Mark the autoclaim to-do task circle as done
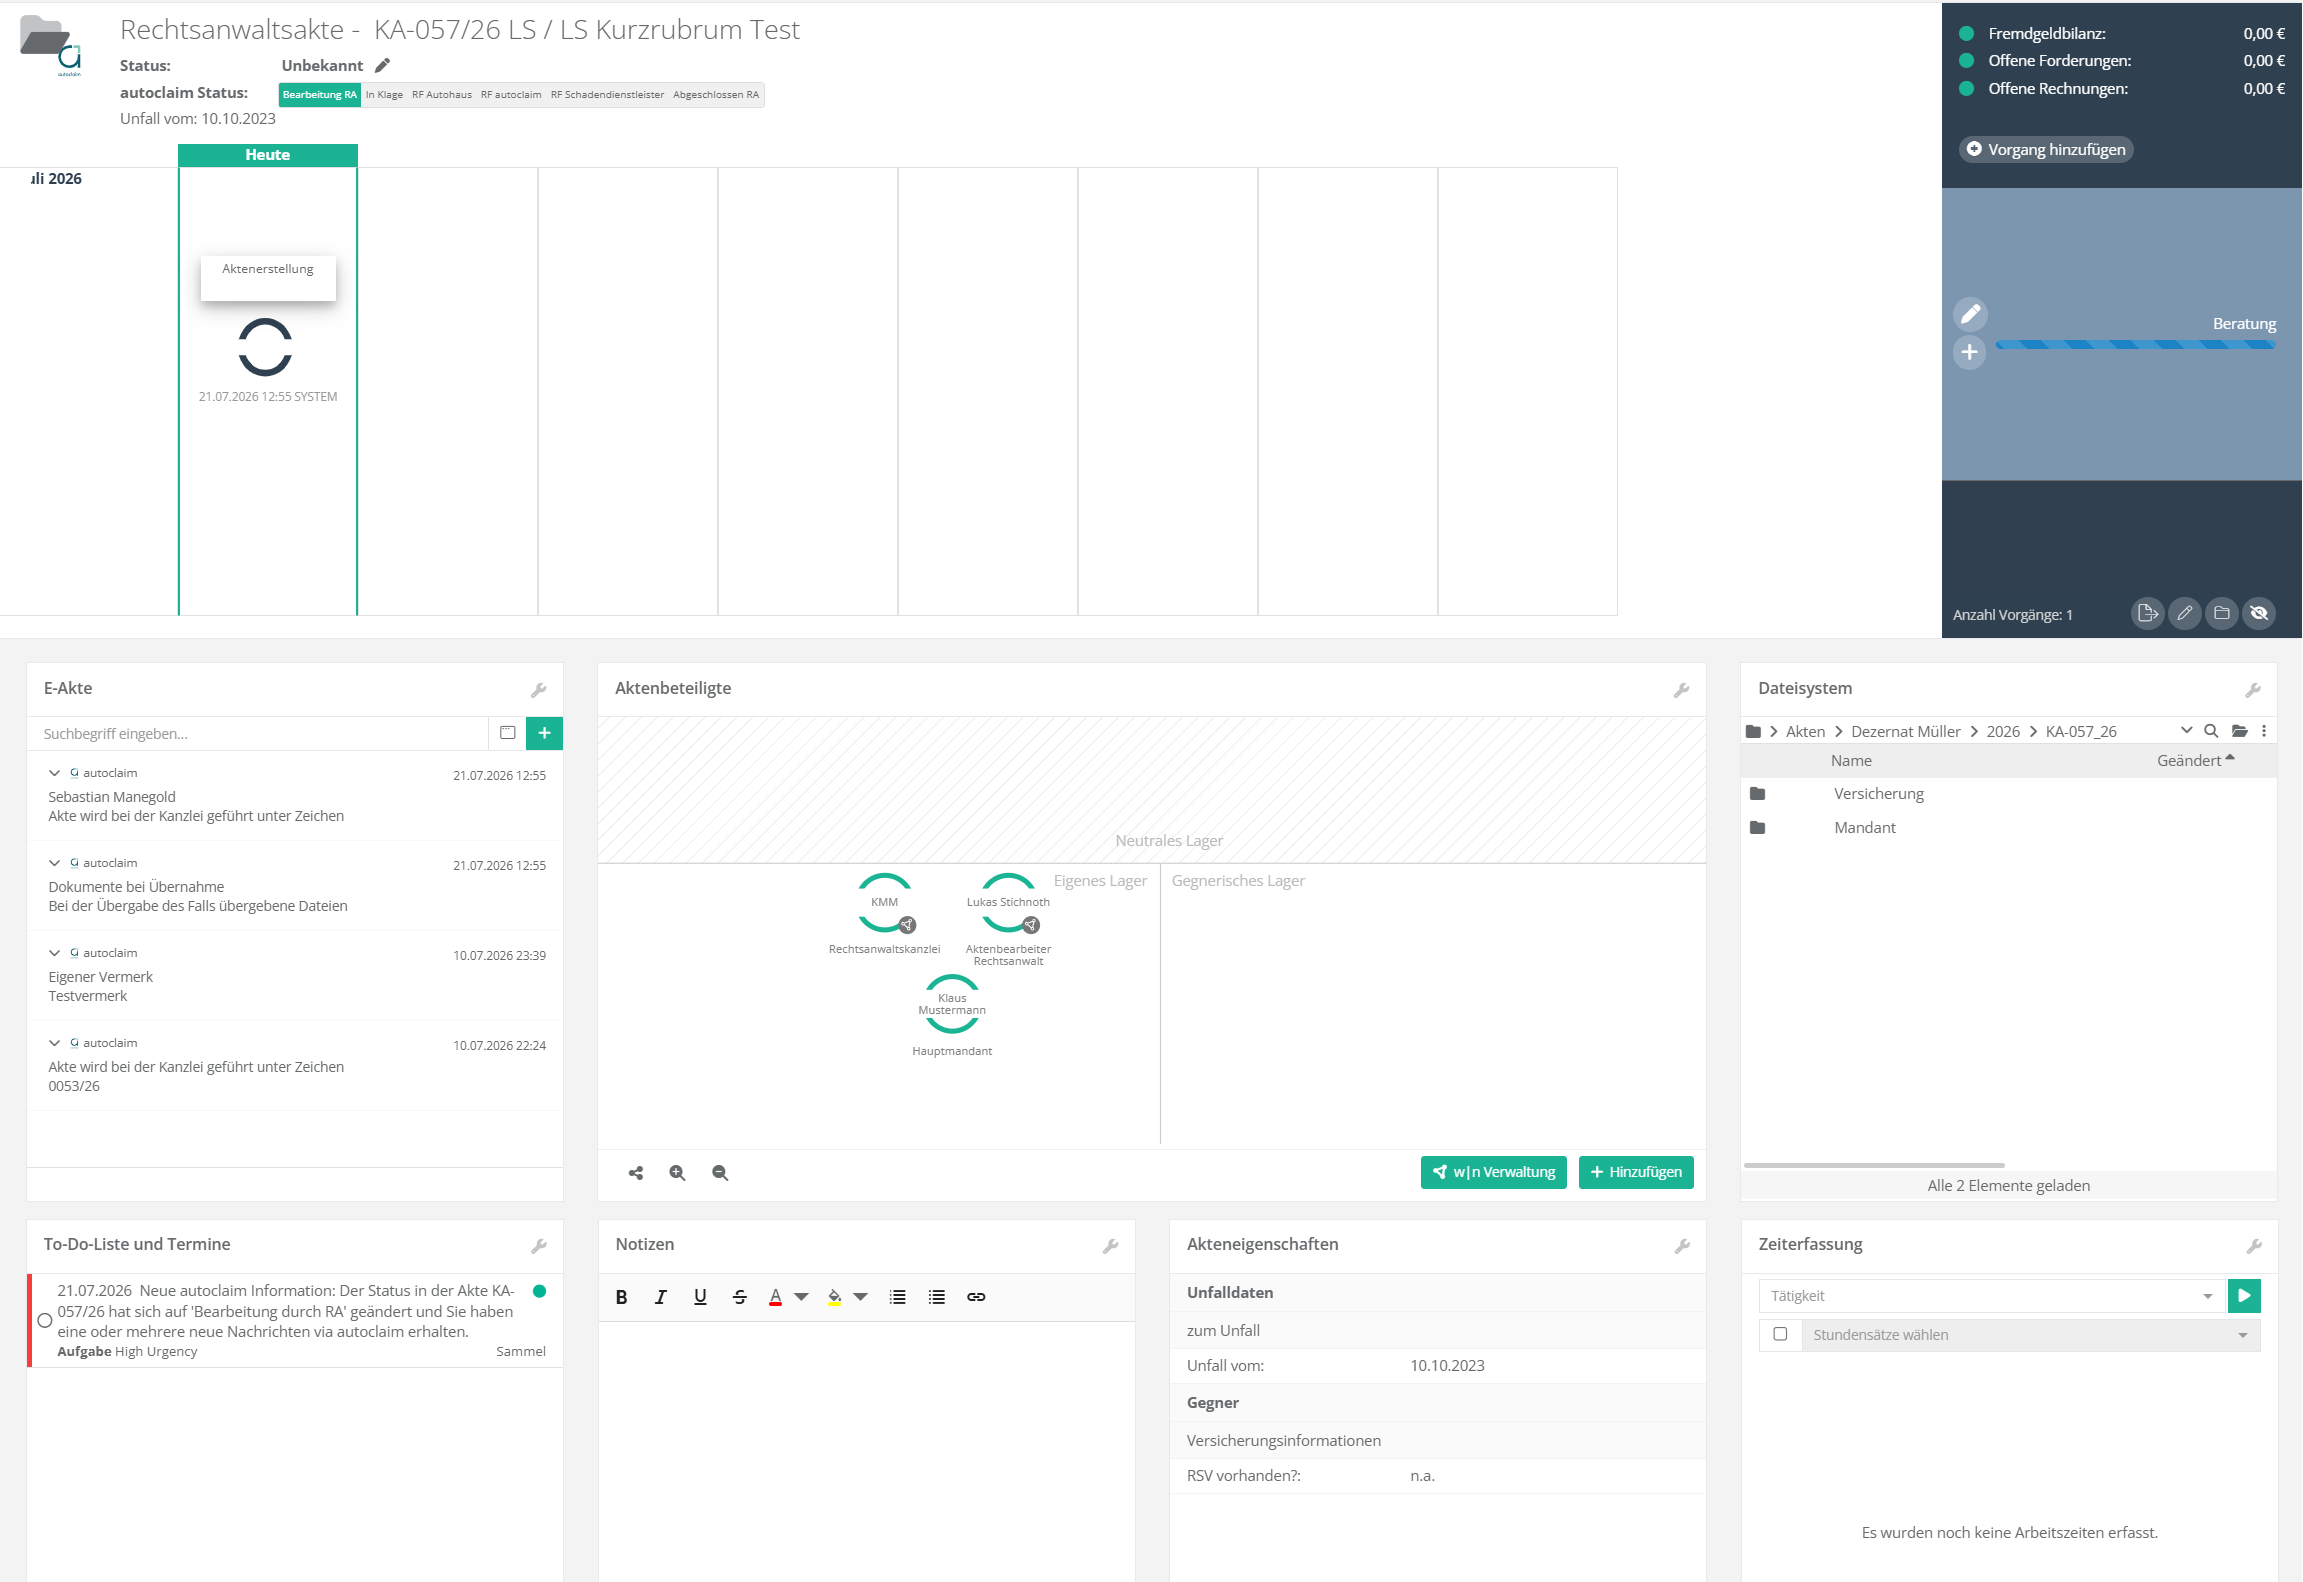The image size is (2303, 1582). point(45,1321)
